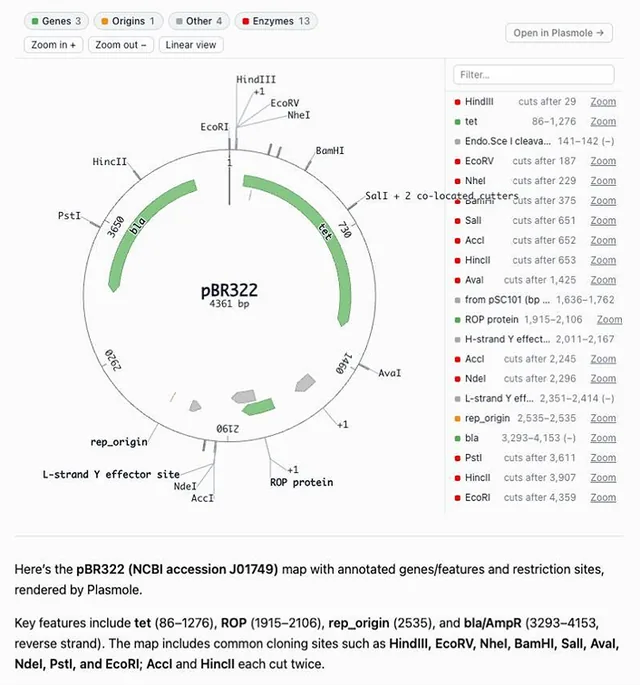
Task: Toggle the Other 4 filter chip
Action: (199, 21)
